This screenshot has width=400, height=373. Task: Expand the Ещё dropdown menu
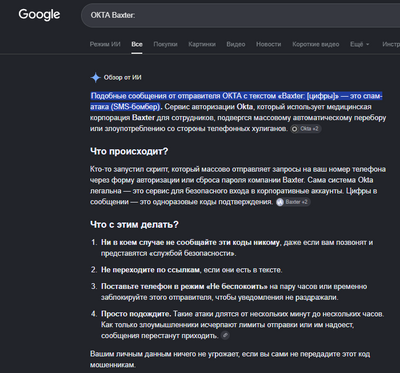pyautogui.click(x=360, y=44)
